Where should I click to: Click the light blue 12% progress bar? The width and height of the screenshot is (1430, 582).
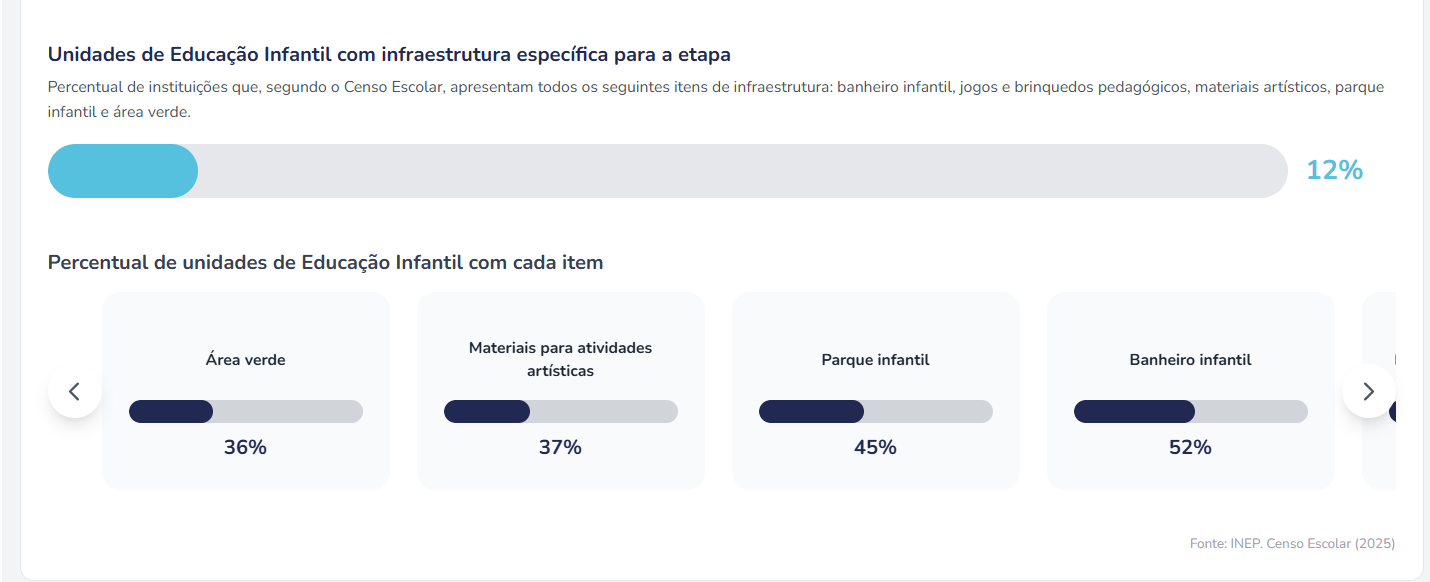[667, 171]
